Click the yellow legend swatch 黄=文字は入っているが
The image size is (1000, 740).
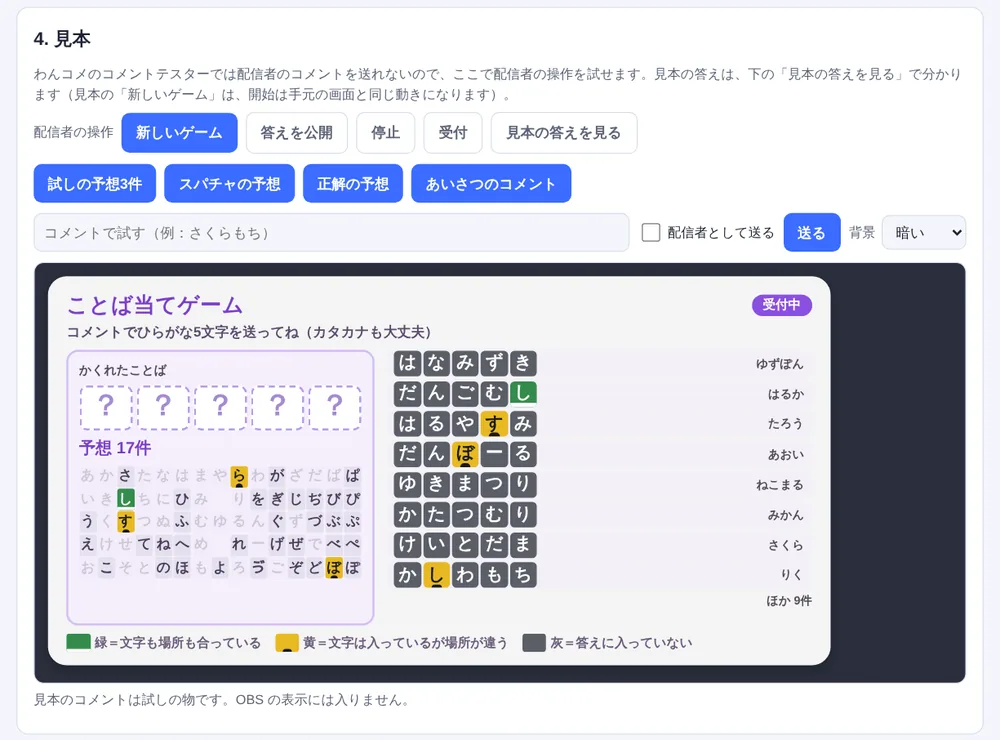(287, 642)
